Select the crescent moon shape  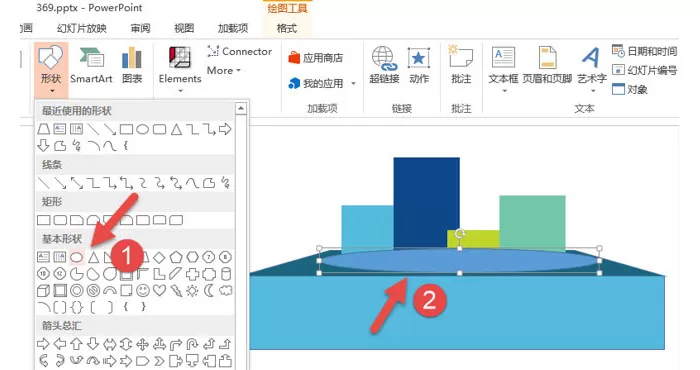(x=209, y=291)
